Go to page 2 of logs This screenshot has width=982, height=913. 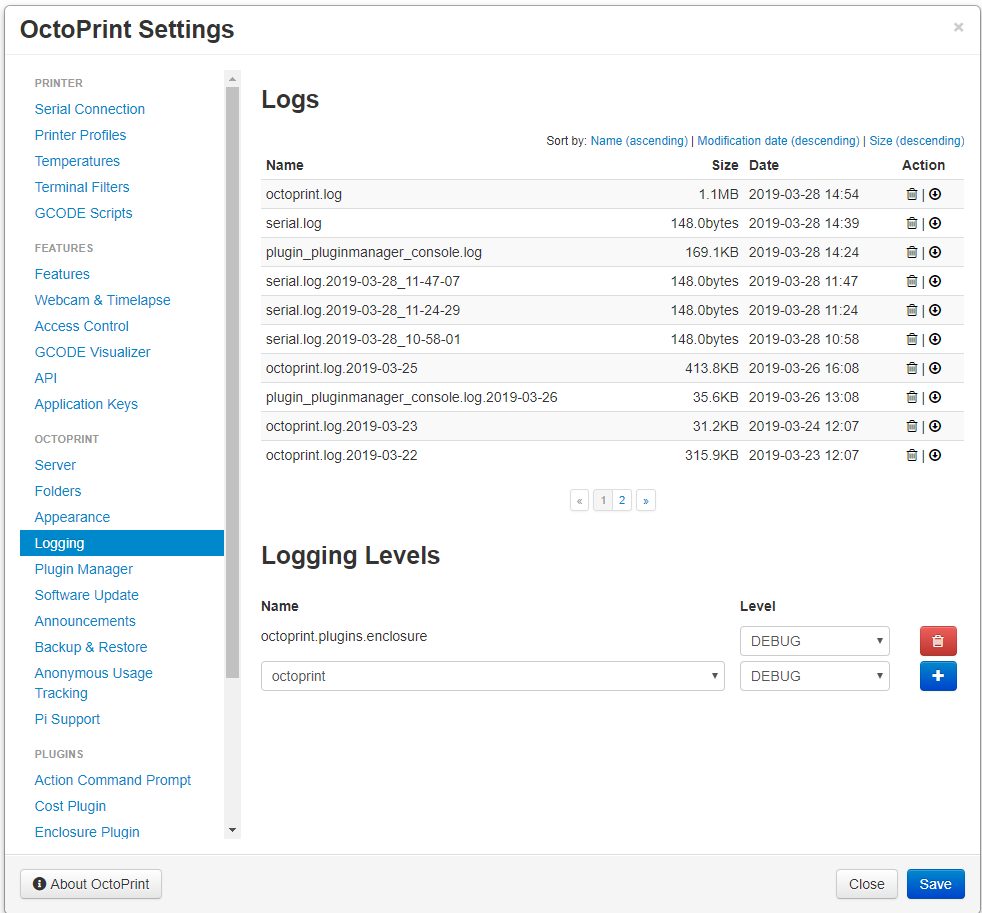pyautogui.click(x=622, y=500)
